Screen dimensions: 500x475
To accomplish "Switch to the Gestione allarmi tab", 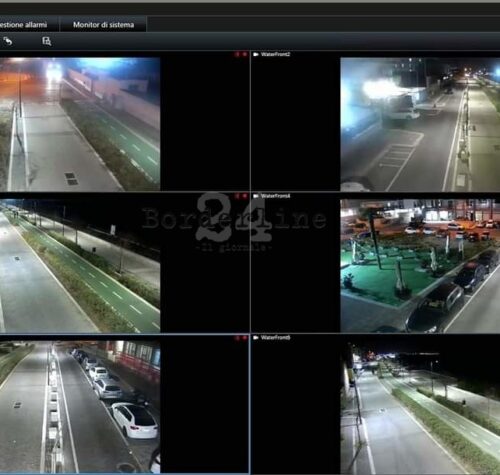I will (23, 25).
